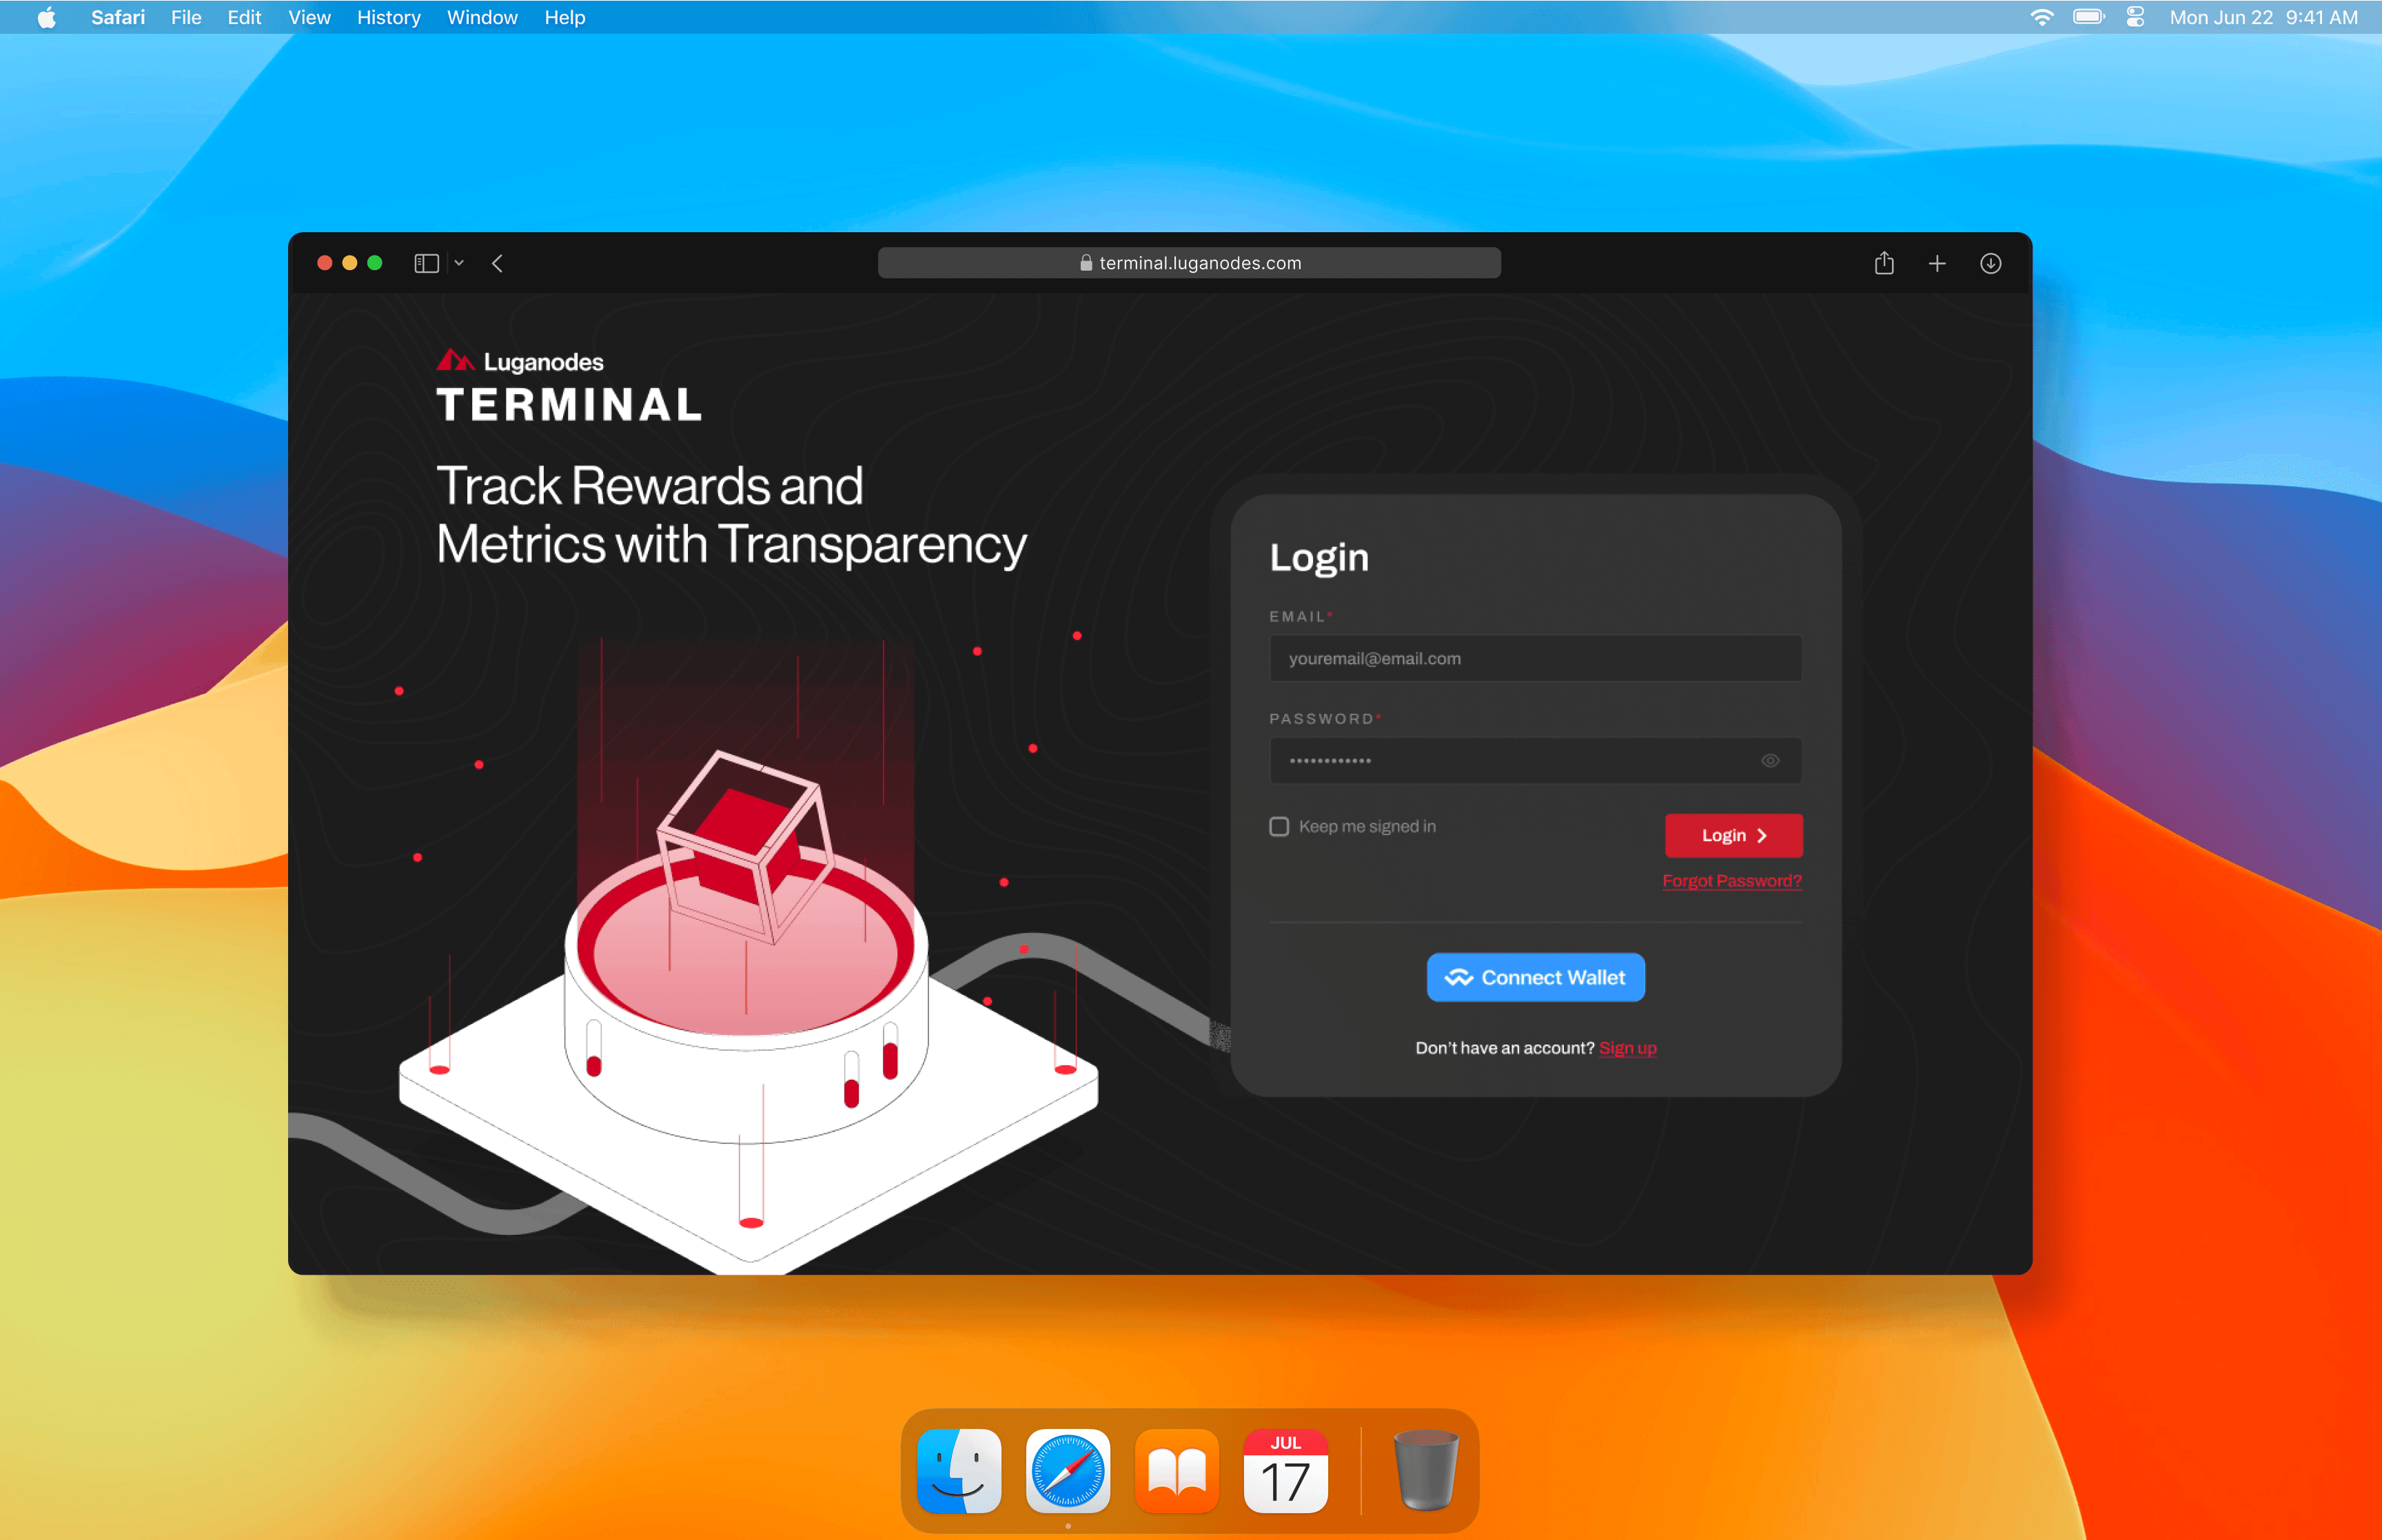The width and height of the screenshot is (2382, 1540).
Task: Open Trash from the Dock
Action: click(1426, 1471)
